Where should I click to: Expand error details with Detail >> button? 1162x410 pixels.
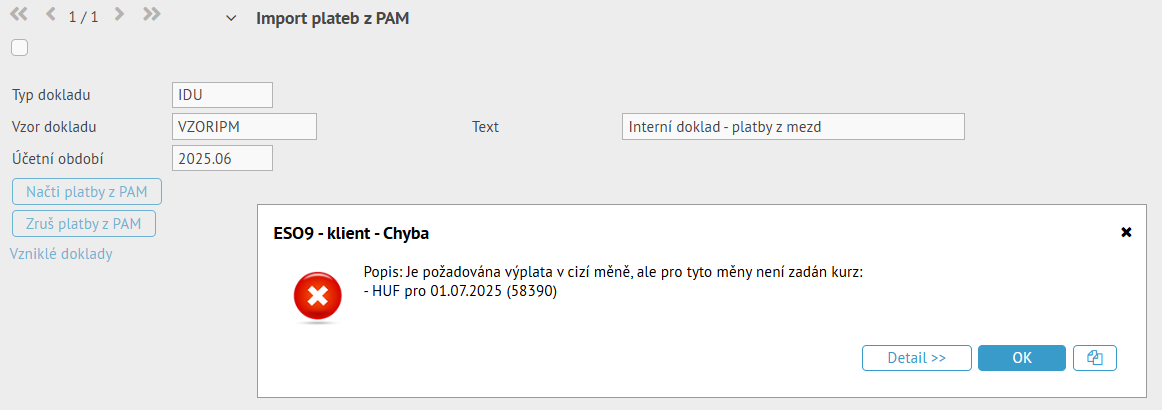[917, 357]
